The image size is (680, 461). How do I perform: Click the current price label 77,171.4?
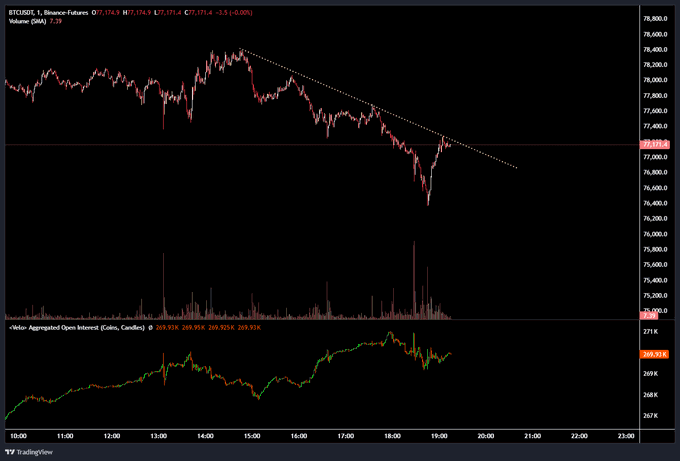[x=655, y=144]
